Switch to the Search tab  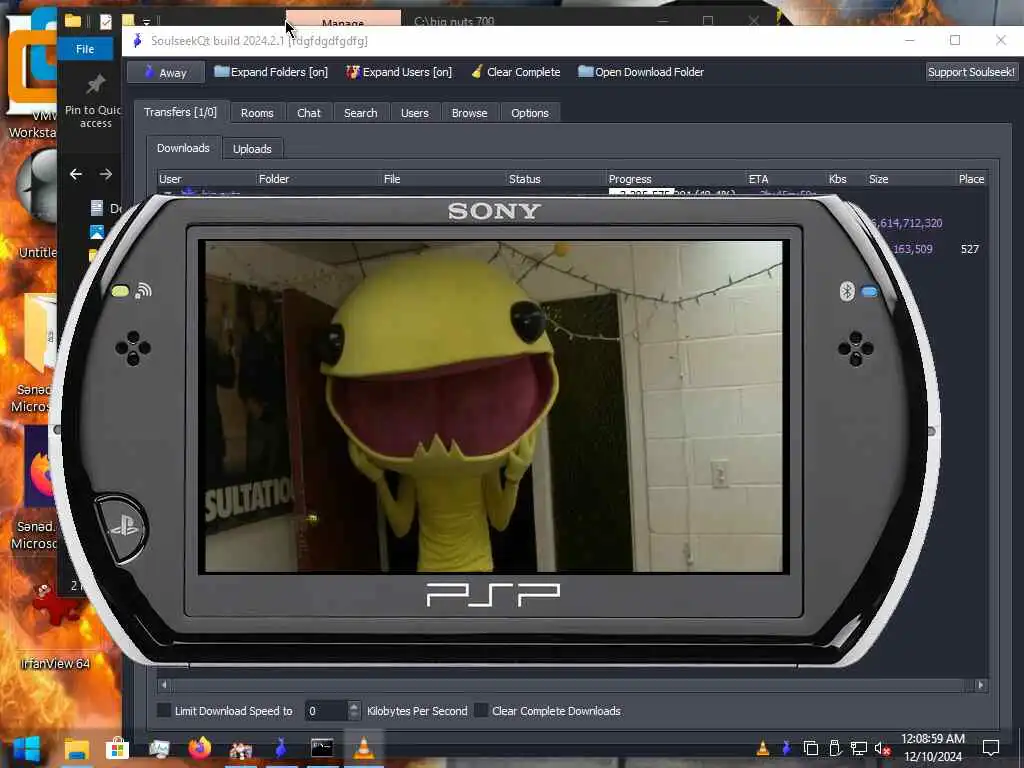coord(360,113)
